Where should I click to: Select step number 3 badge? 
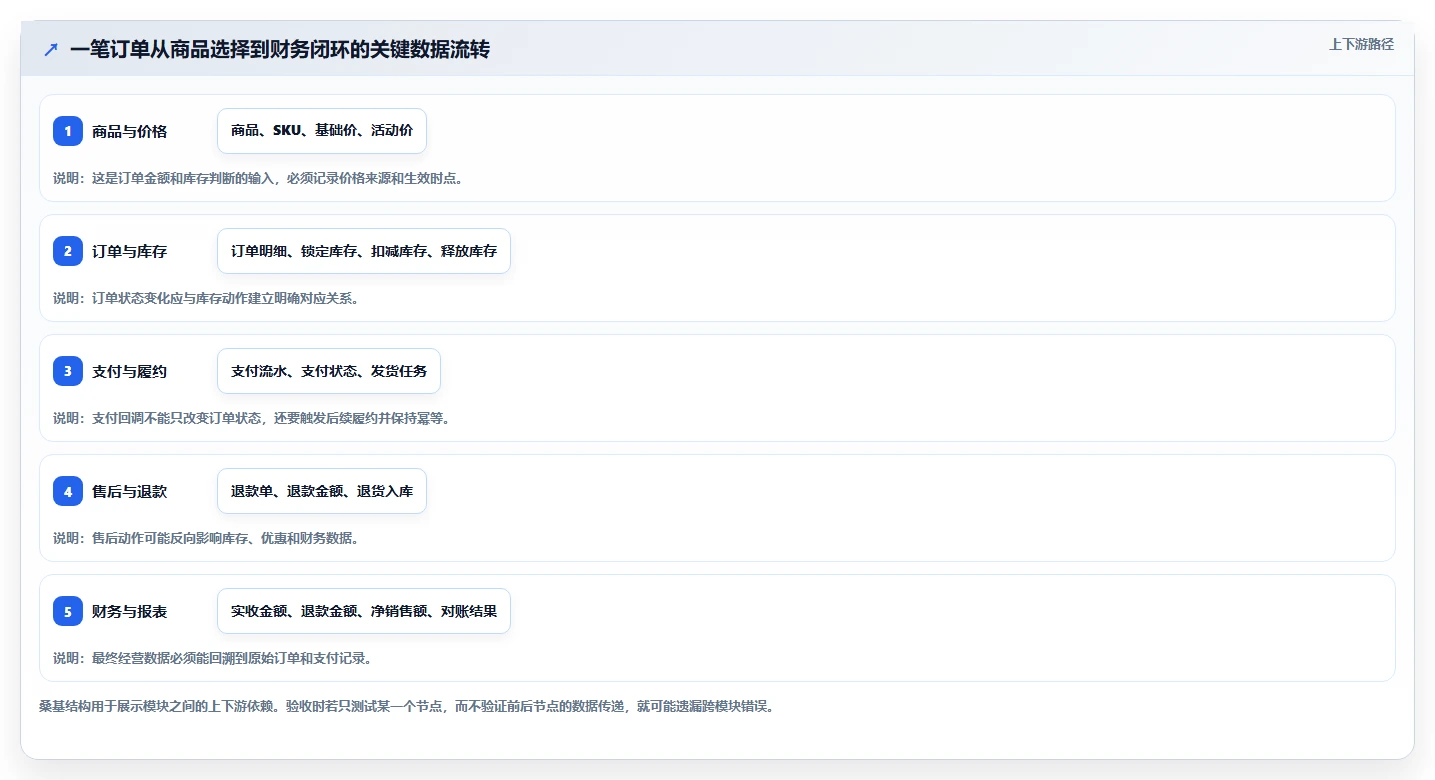(68, 371)
